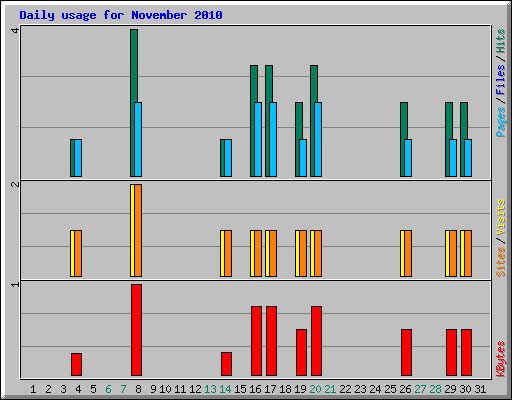
Task: Click day label 29 on the axis
Action: point(450,389)
